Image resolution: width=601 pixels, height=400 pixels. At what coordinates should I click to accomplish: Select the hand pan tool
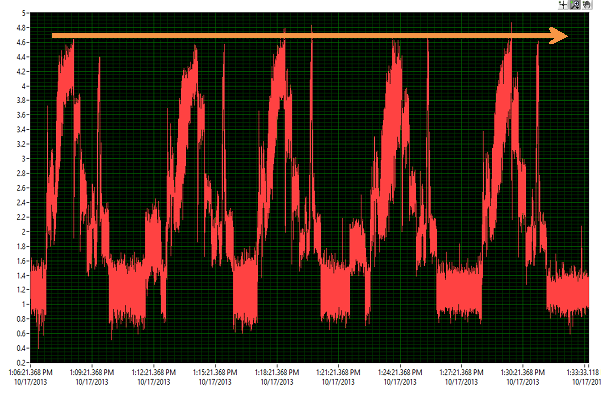point(586,5)
